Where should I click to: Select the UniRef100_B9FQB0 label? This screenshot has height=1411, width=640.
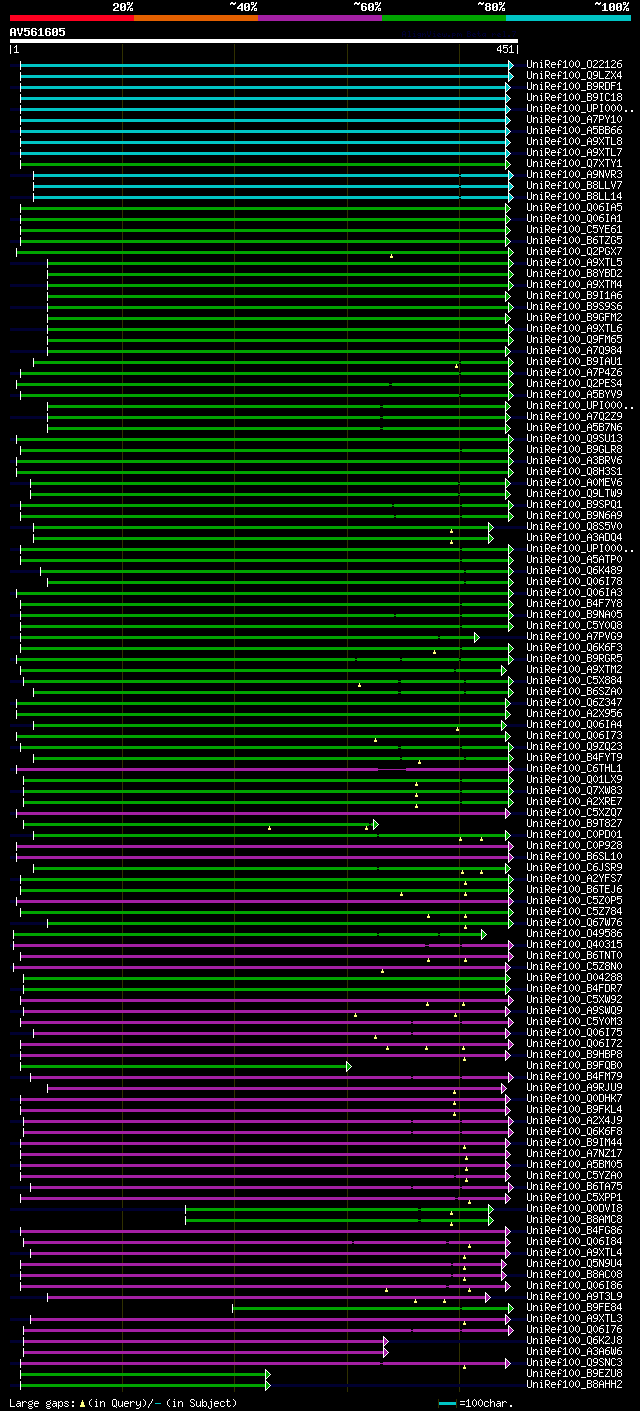click(574, 1065)
